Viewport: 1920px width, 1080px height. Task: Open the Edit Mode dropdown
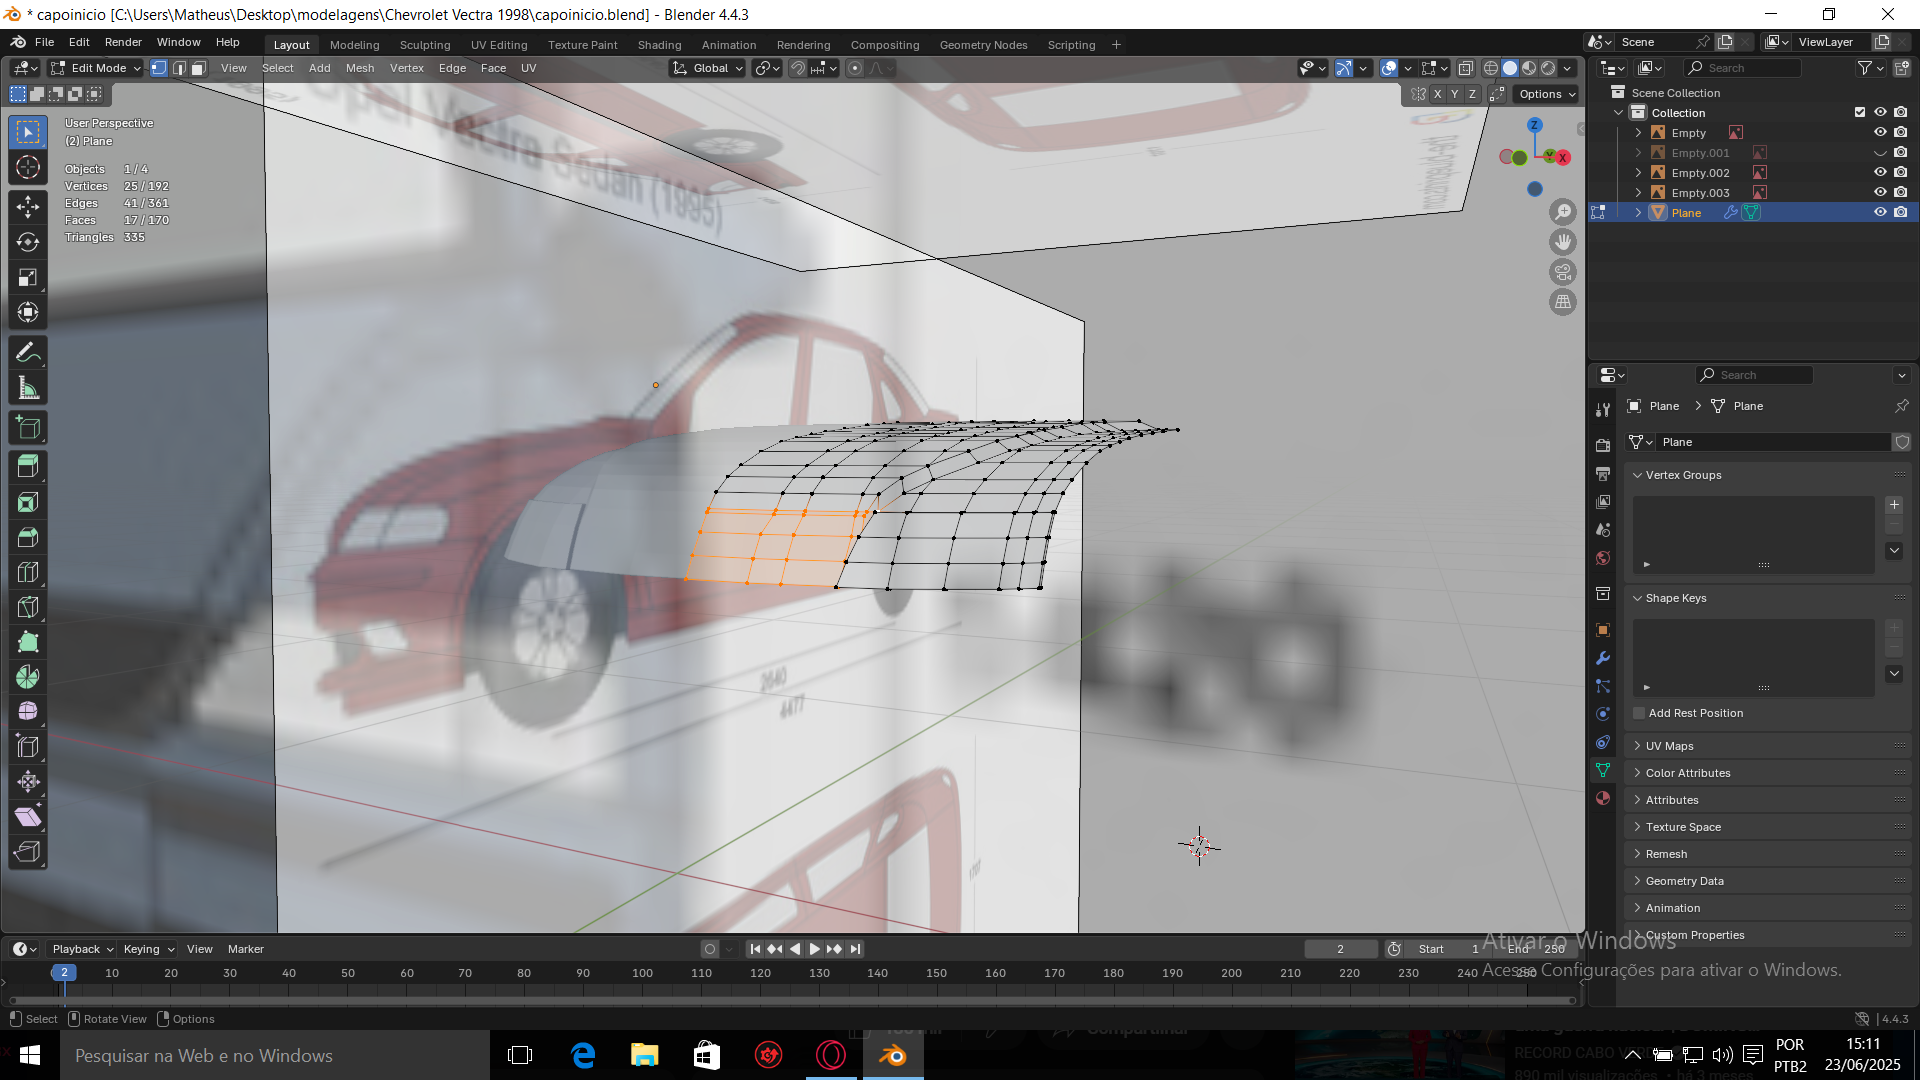click(x=96, y=68)
